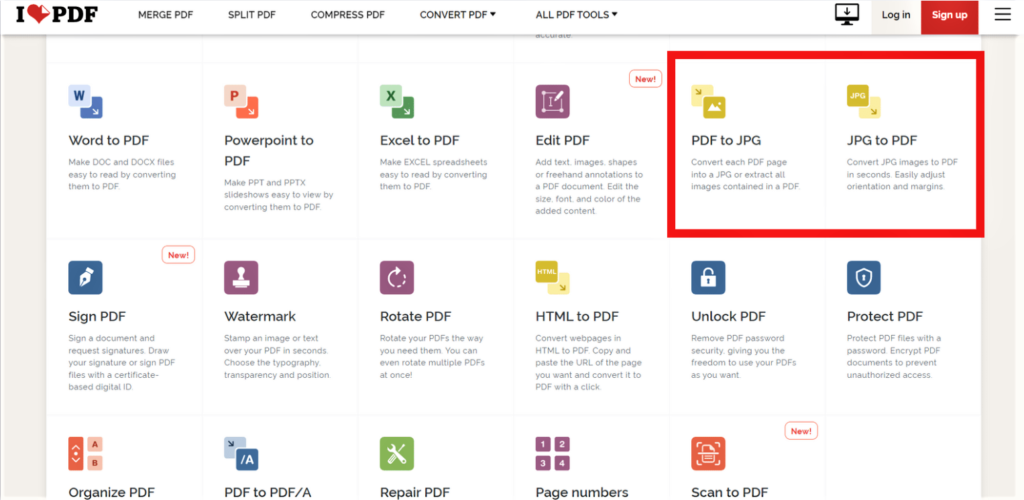Click the Watermark title

coord(260,317)
